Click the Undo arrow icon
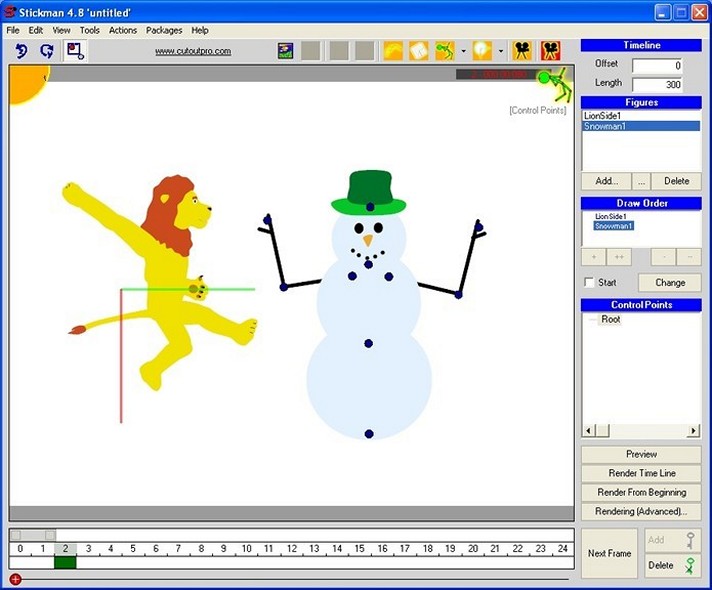This screenshot has height=590, width=712. pyautogui.click(x=21, y=50)
